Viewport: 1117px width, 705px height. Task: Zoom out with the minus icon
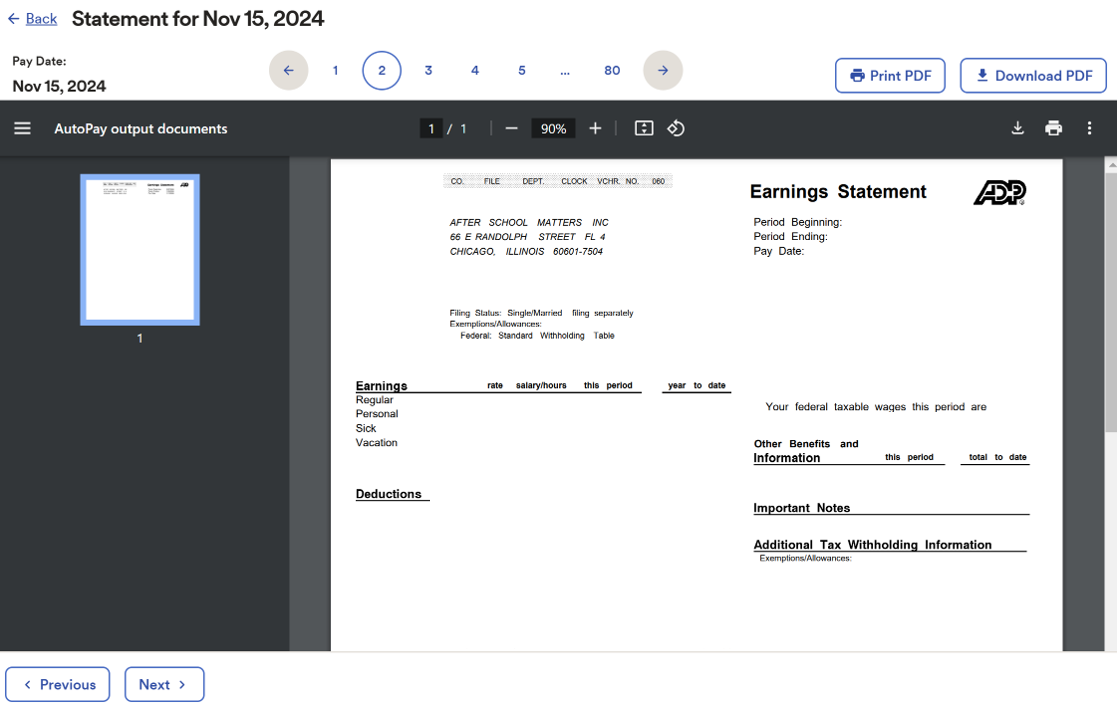point(511,128)
